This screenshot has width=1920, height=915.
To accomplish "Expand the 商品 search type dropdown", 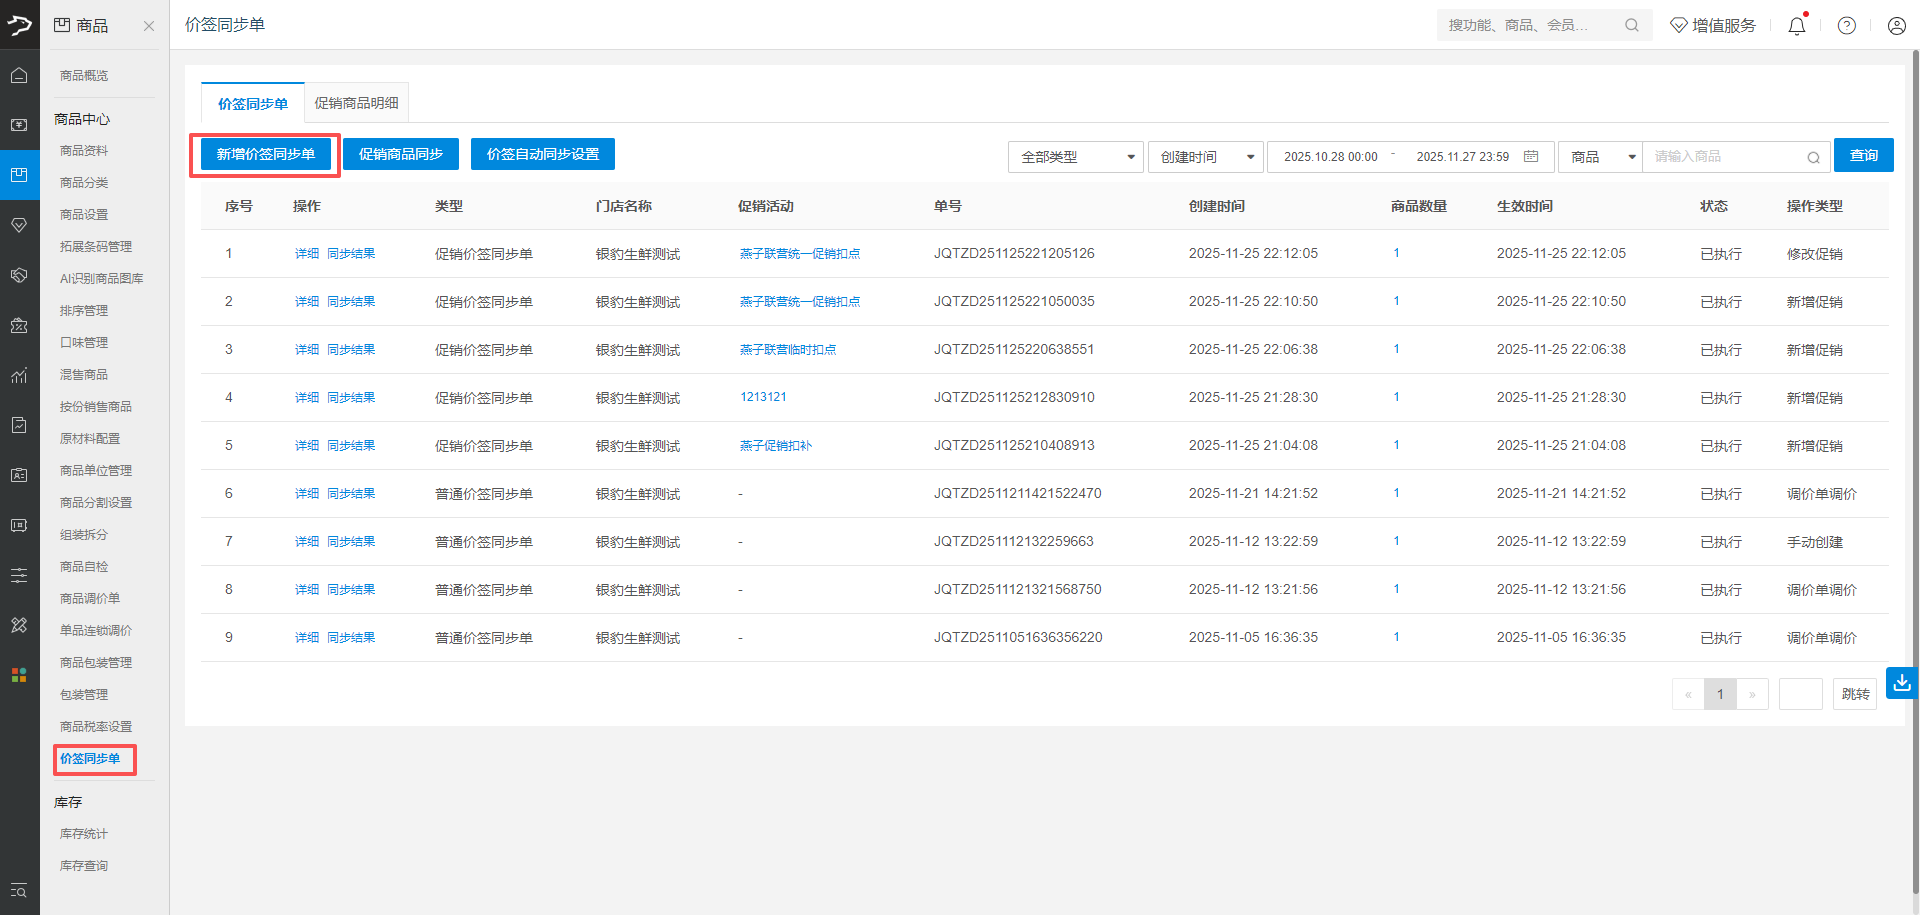I will click(1600, 157).
